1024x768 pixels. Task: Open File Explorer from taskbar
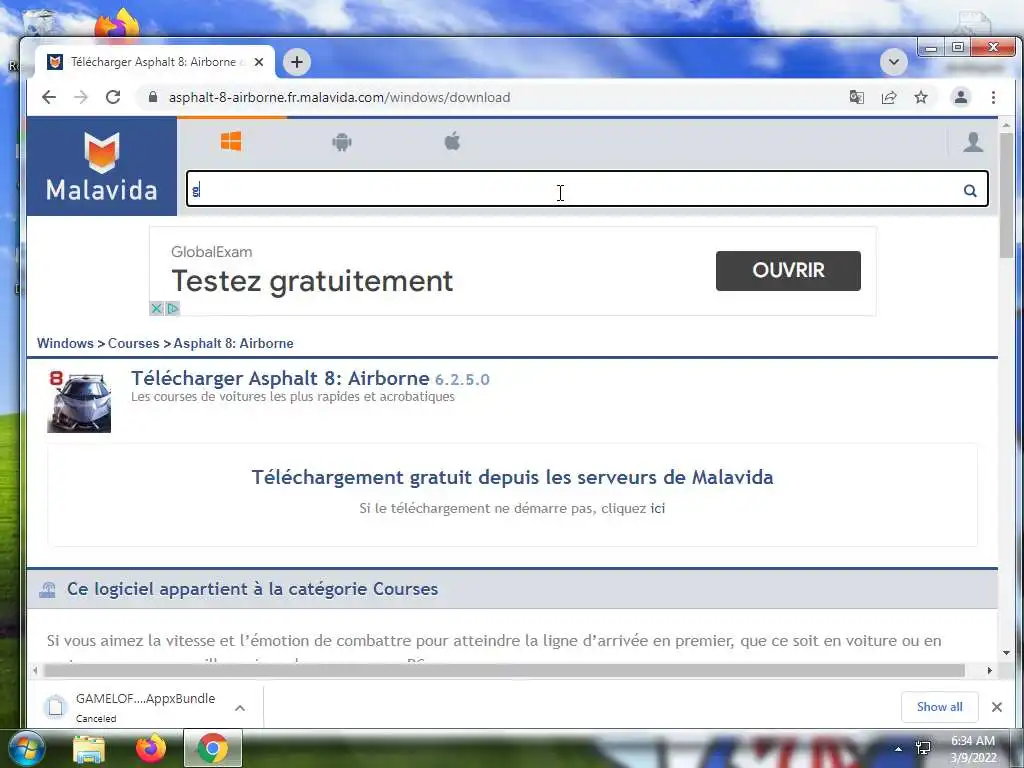tap(89, 748)
